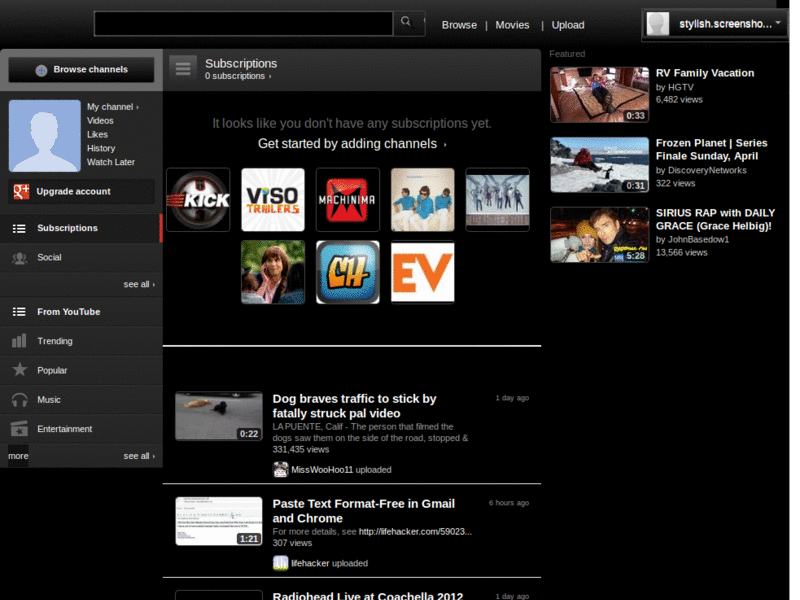800x600 pixels.
Task: Select Subscriptions in the sidebar
Action: click(82, 228)
